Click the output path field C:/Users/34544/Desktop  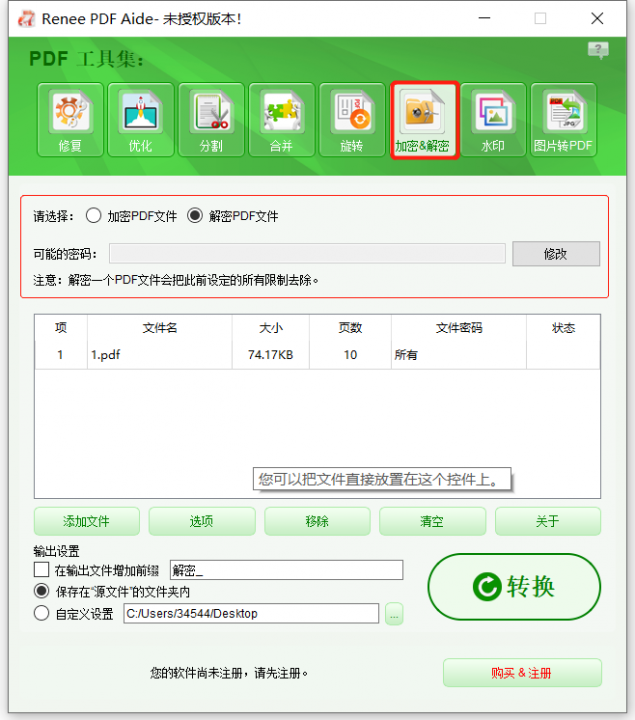[x=251, y=613]
